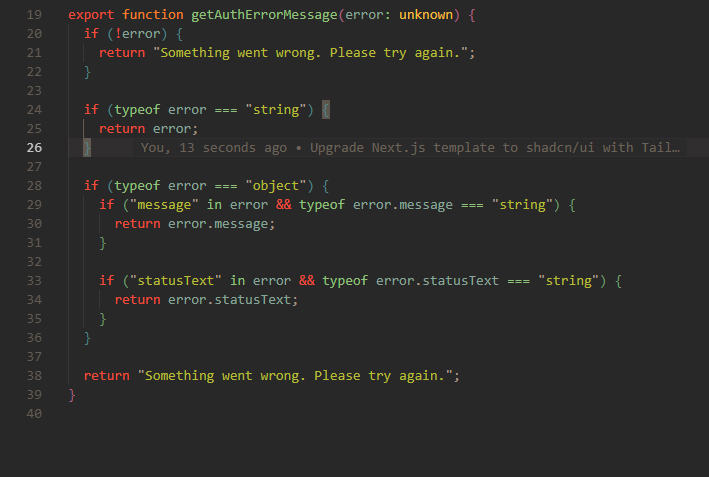Click line number 26 in gutter
The image size is (709, 477).
[34, 148]
